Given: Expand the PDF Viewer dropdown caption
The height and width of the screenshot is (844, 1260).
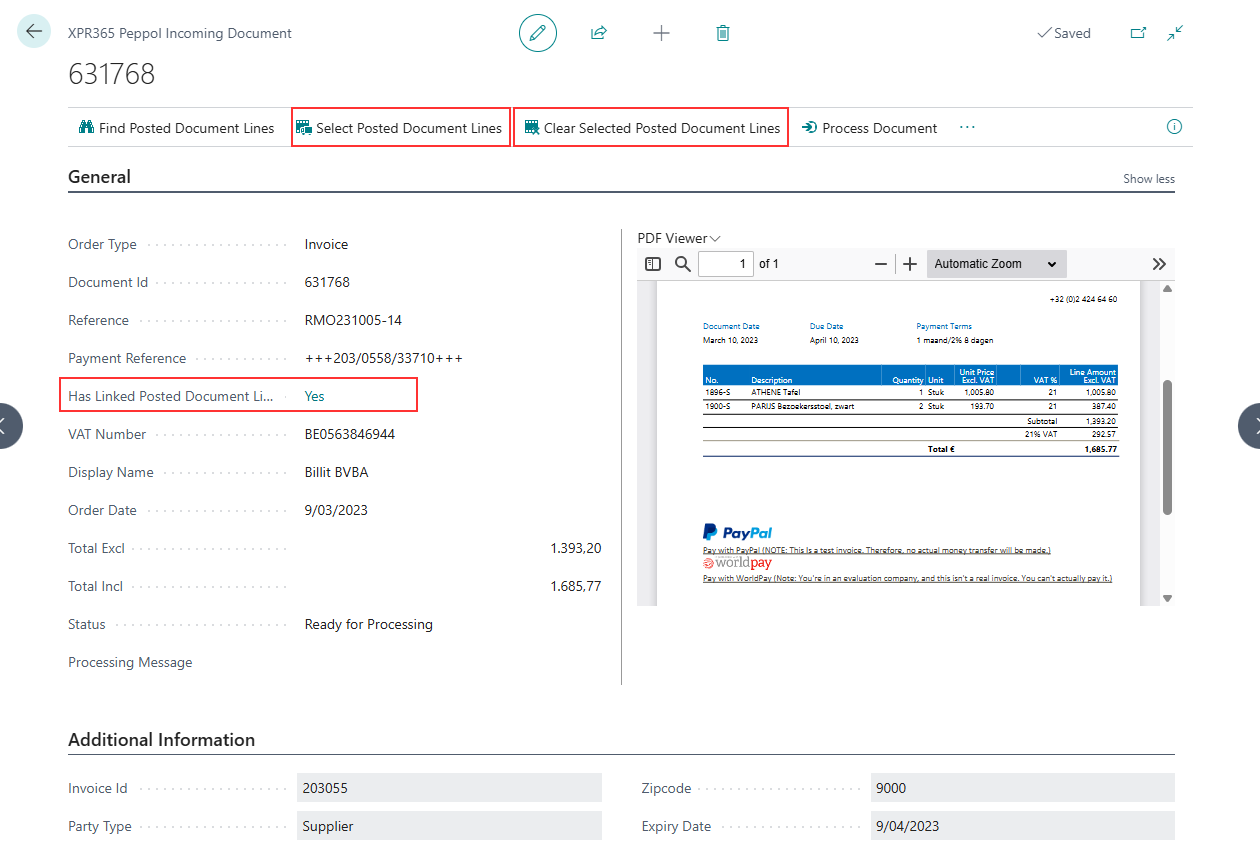Looking at the screenshot, I should point(679,238).
